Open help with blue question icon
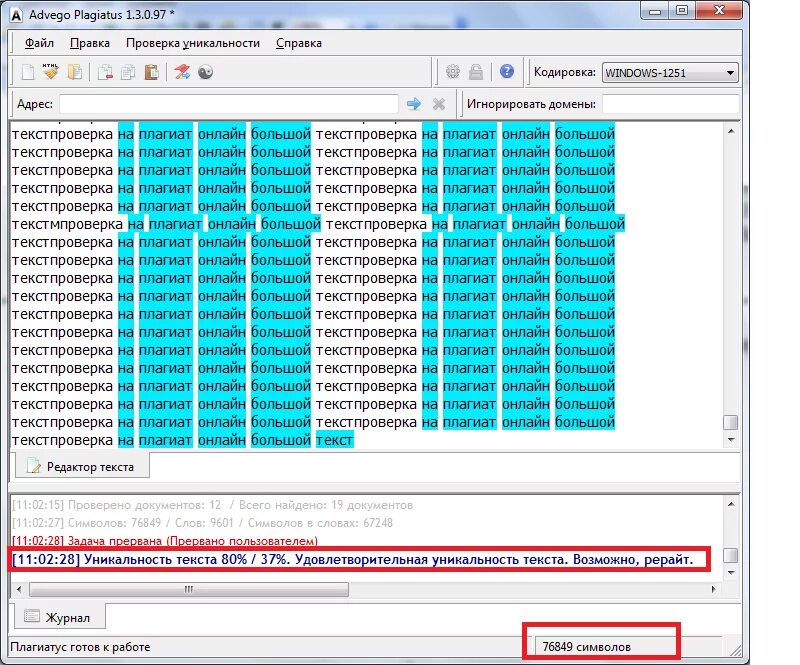 (x=507, y=71)
